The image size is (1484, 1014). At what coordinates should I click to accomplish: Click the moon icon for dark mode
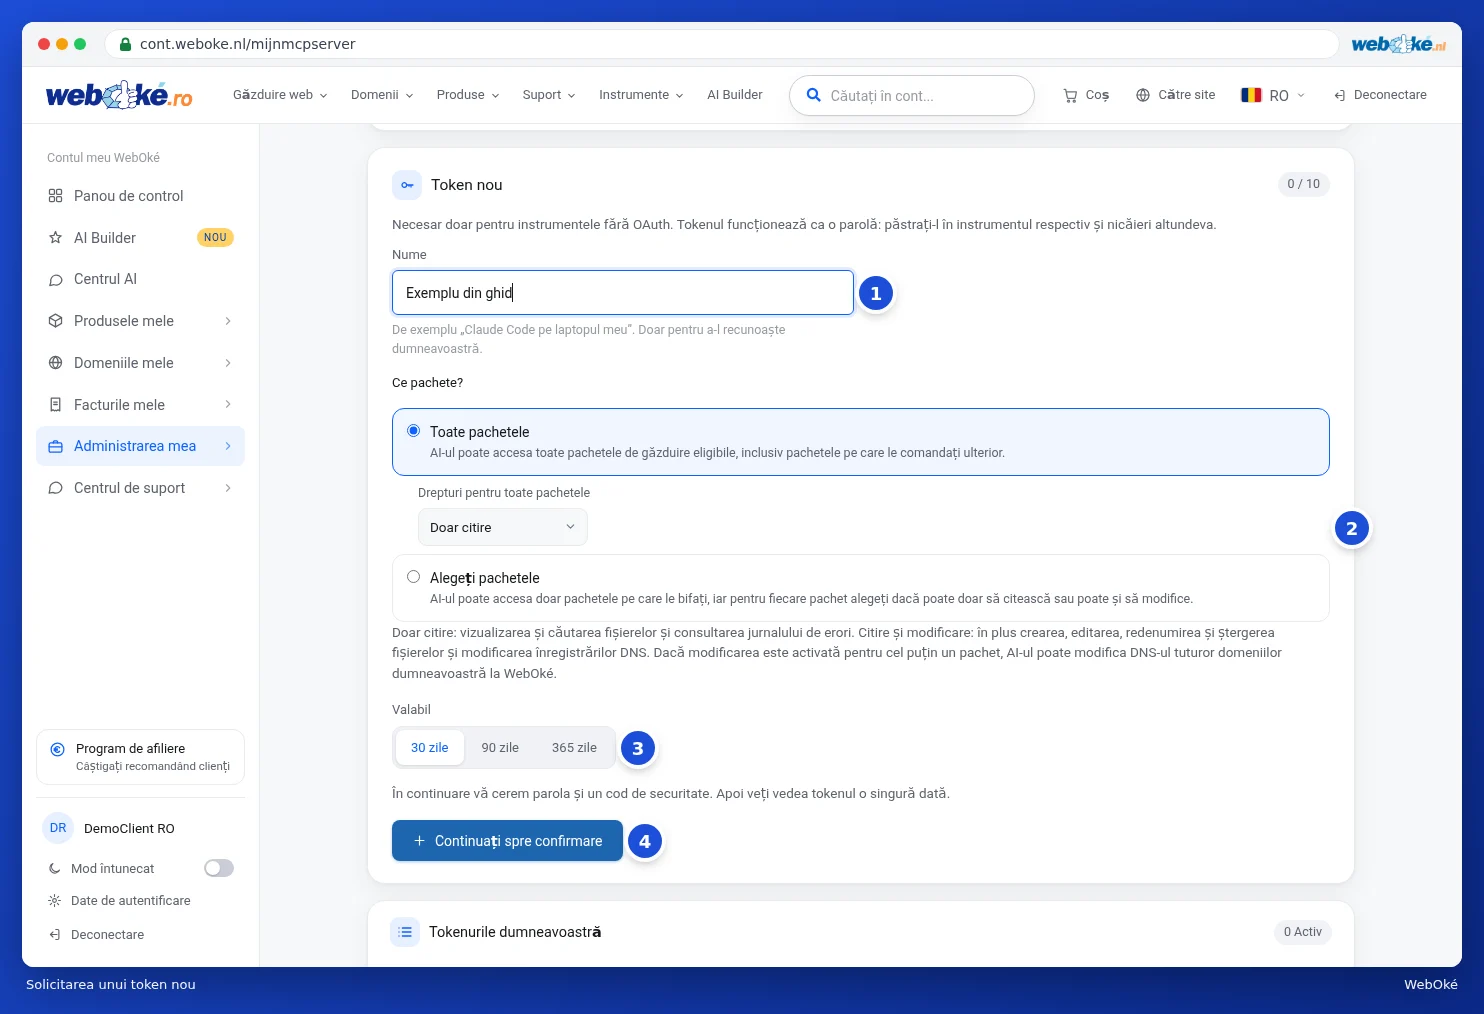point(55,869)
